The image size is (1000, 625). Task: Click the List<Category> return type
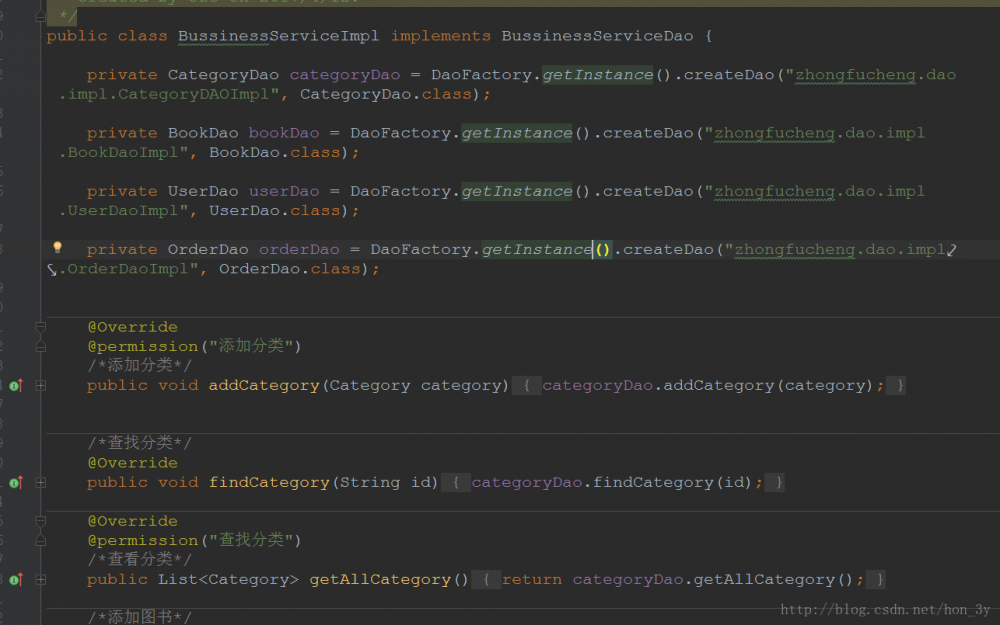pyautogui.click(x=228, y=580)
